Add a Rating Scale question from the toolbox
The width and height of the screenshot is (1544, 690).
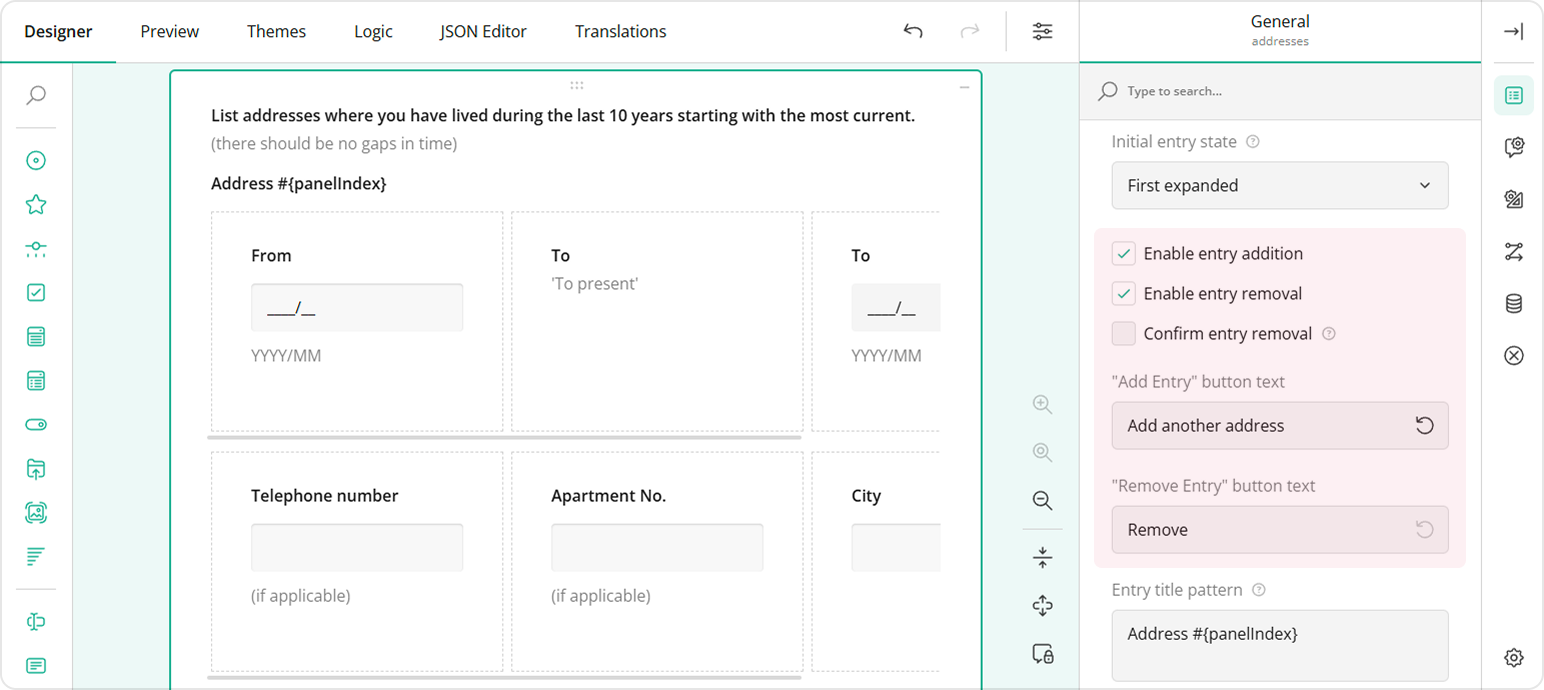click(x=35, y=203)
